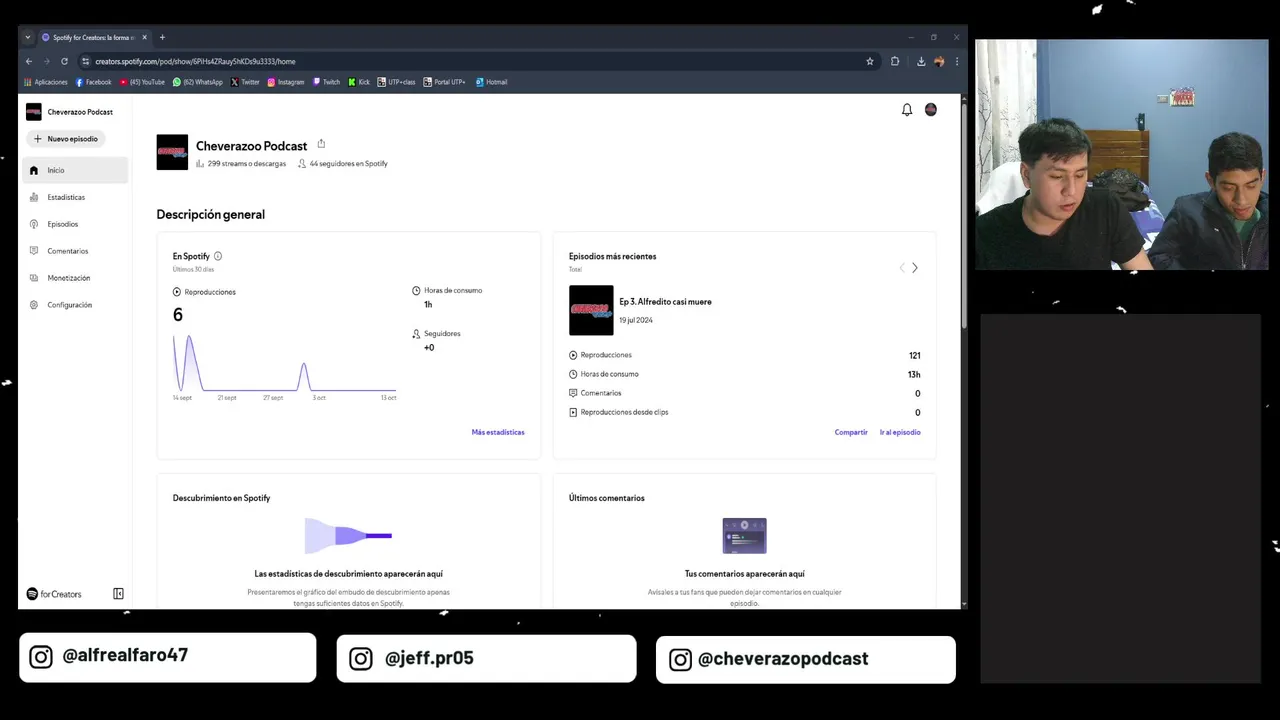Viewport: 1280px width, 720px height.
Task: Click the Episodios icon in sidebar
Action: click(x=34, y=224)
